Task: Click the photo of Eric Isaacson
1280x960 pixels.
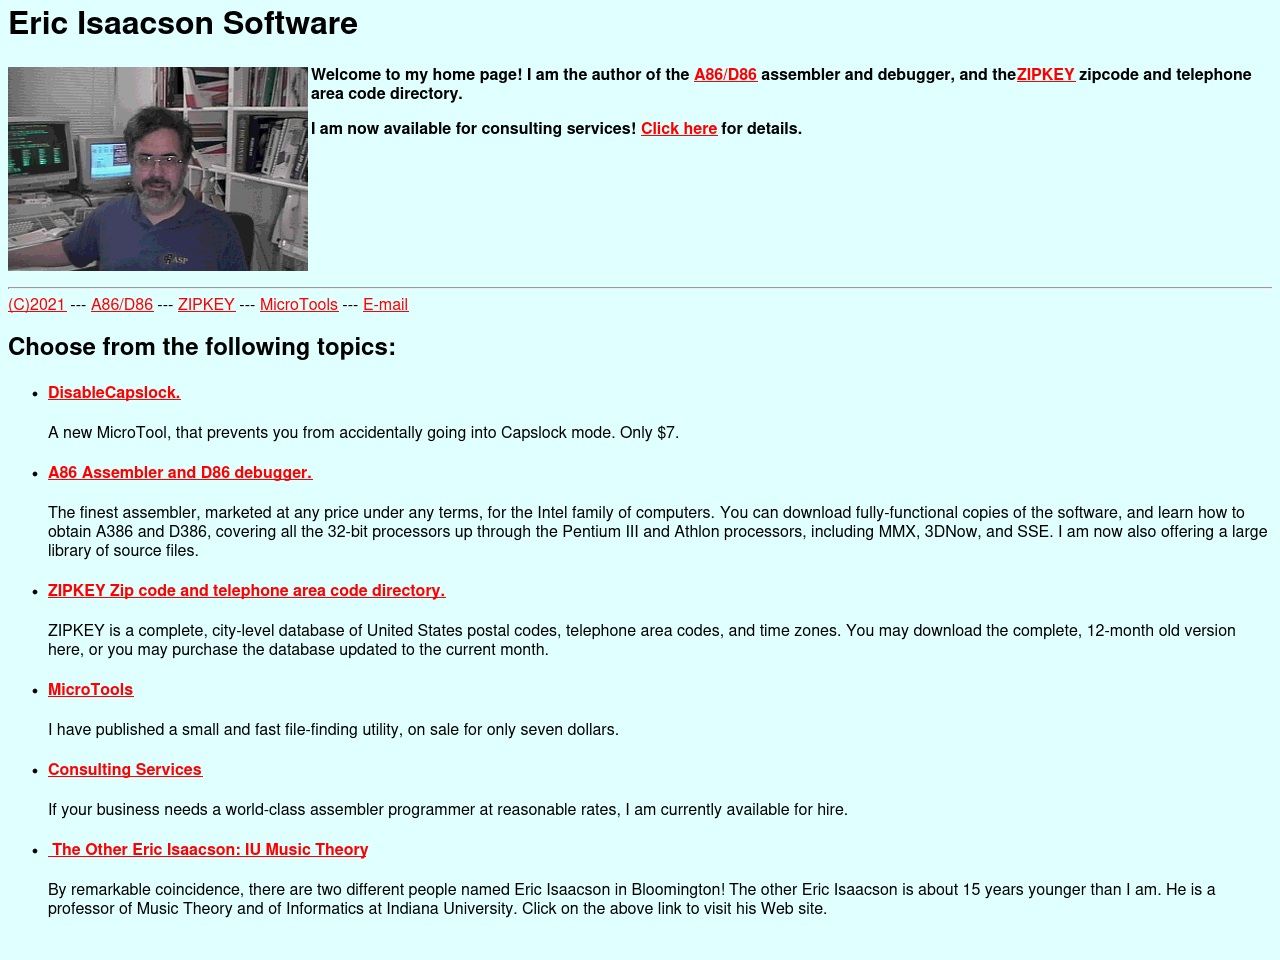Action: tap(158, 169)
